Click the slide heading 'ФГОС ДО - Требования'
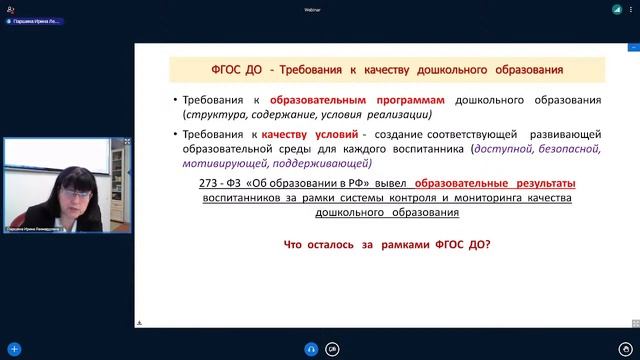The height and width of the screenshot is (360, 640). pos(387,70)
